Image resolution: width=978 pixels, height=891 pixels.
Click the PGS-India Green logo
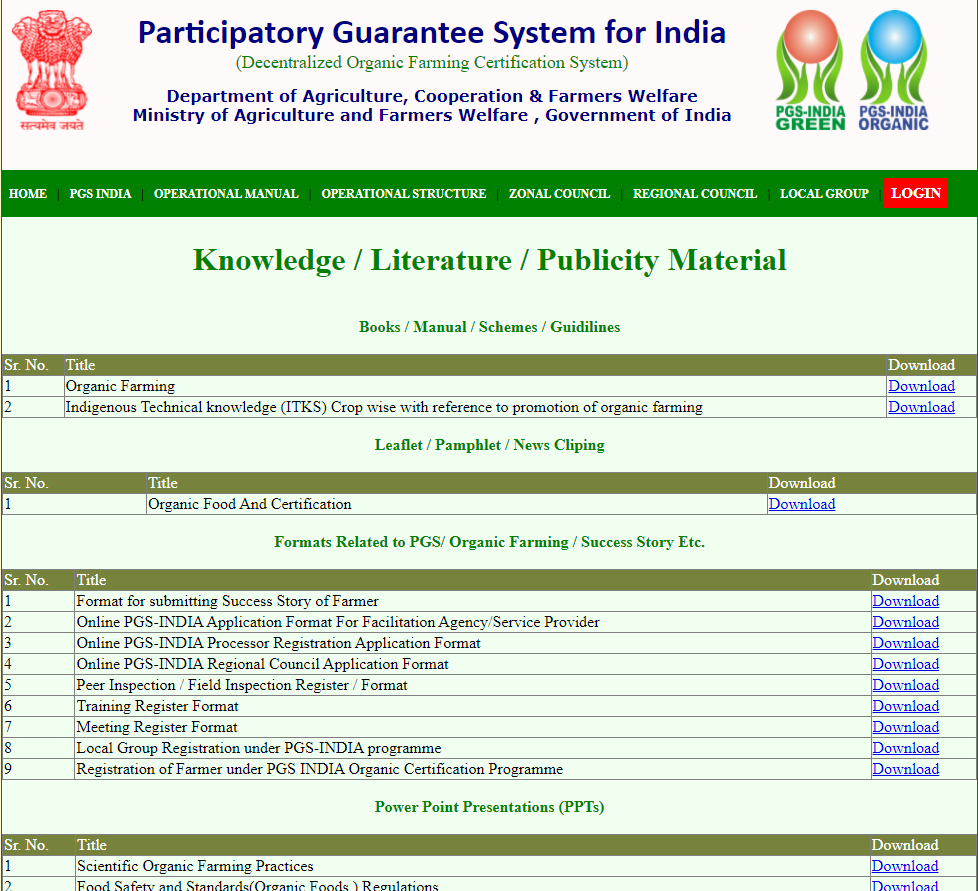(x=810, y=70)
